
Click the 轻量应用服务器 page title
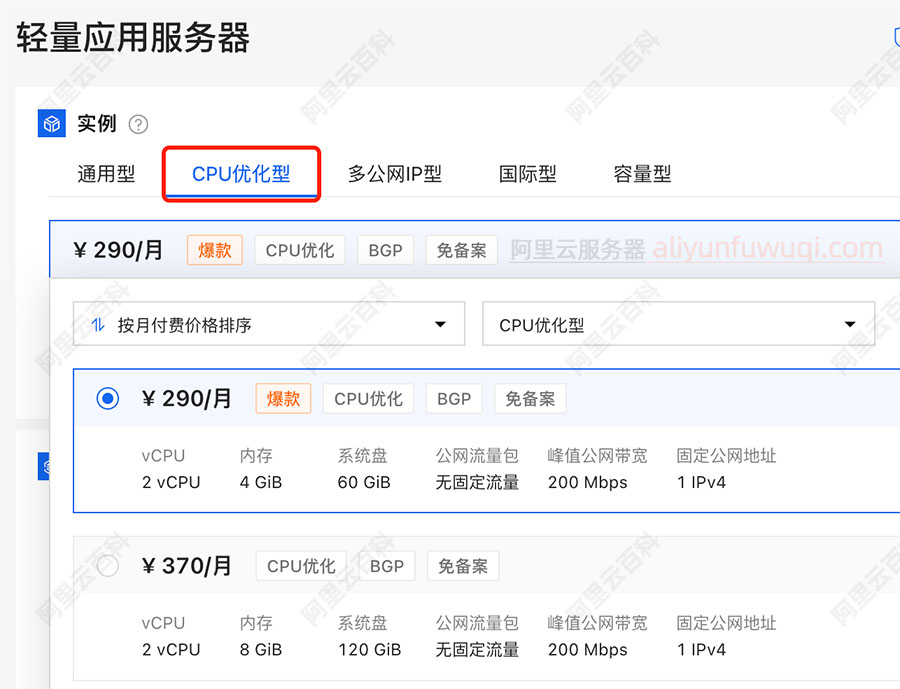pyautogui.click(x=133, y=38)
